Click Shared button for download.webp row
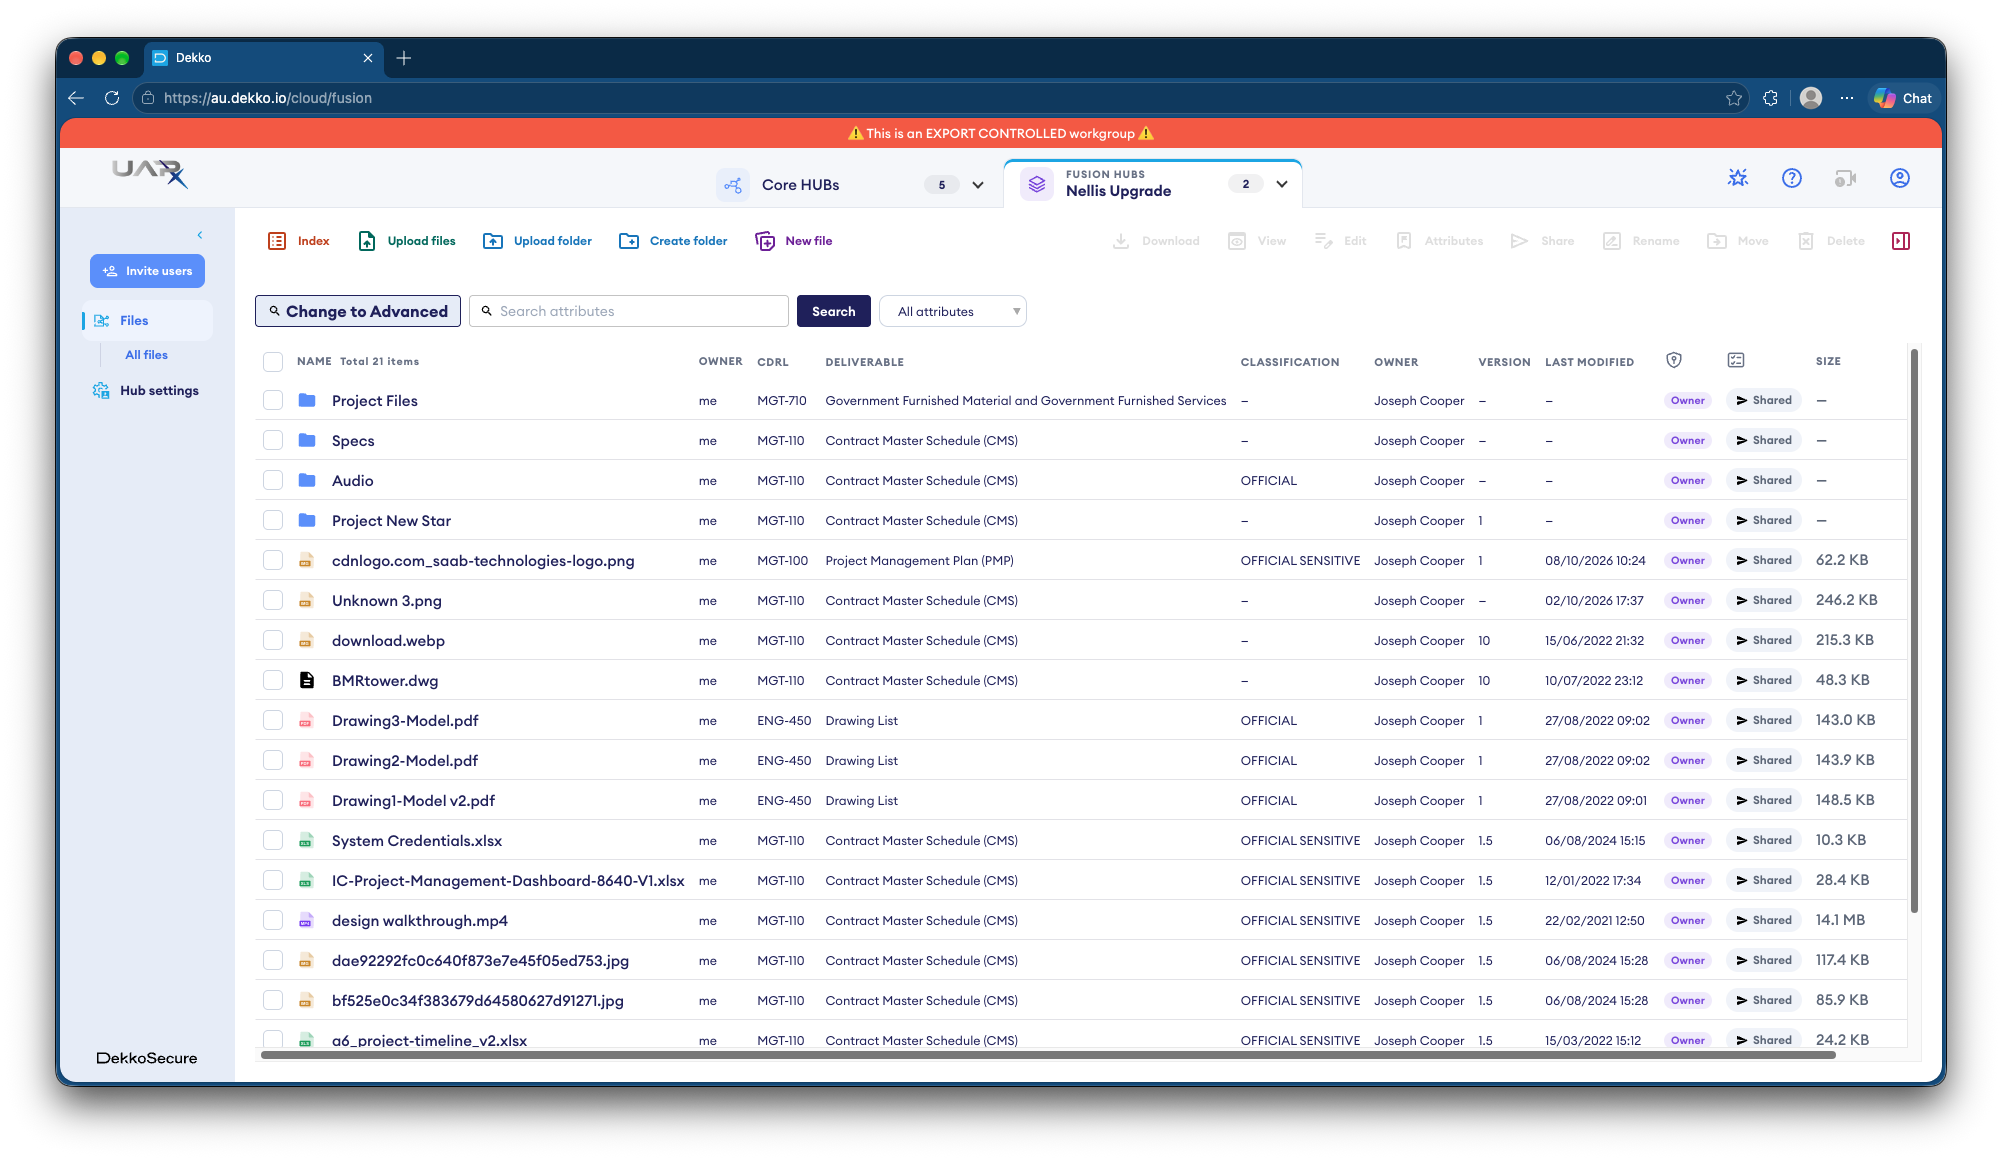 1764,640
